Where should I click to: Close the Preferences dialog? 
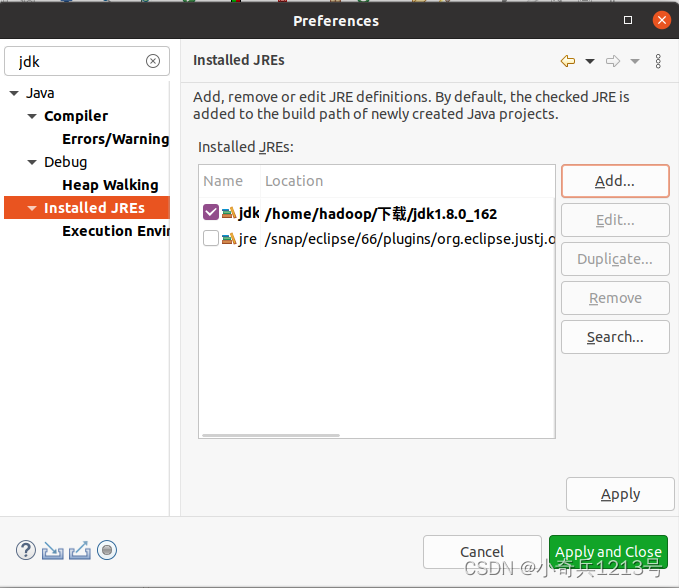click(661, 20)
